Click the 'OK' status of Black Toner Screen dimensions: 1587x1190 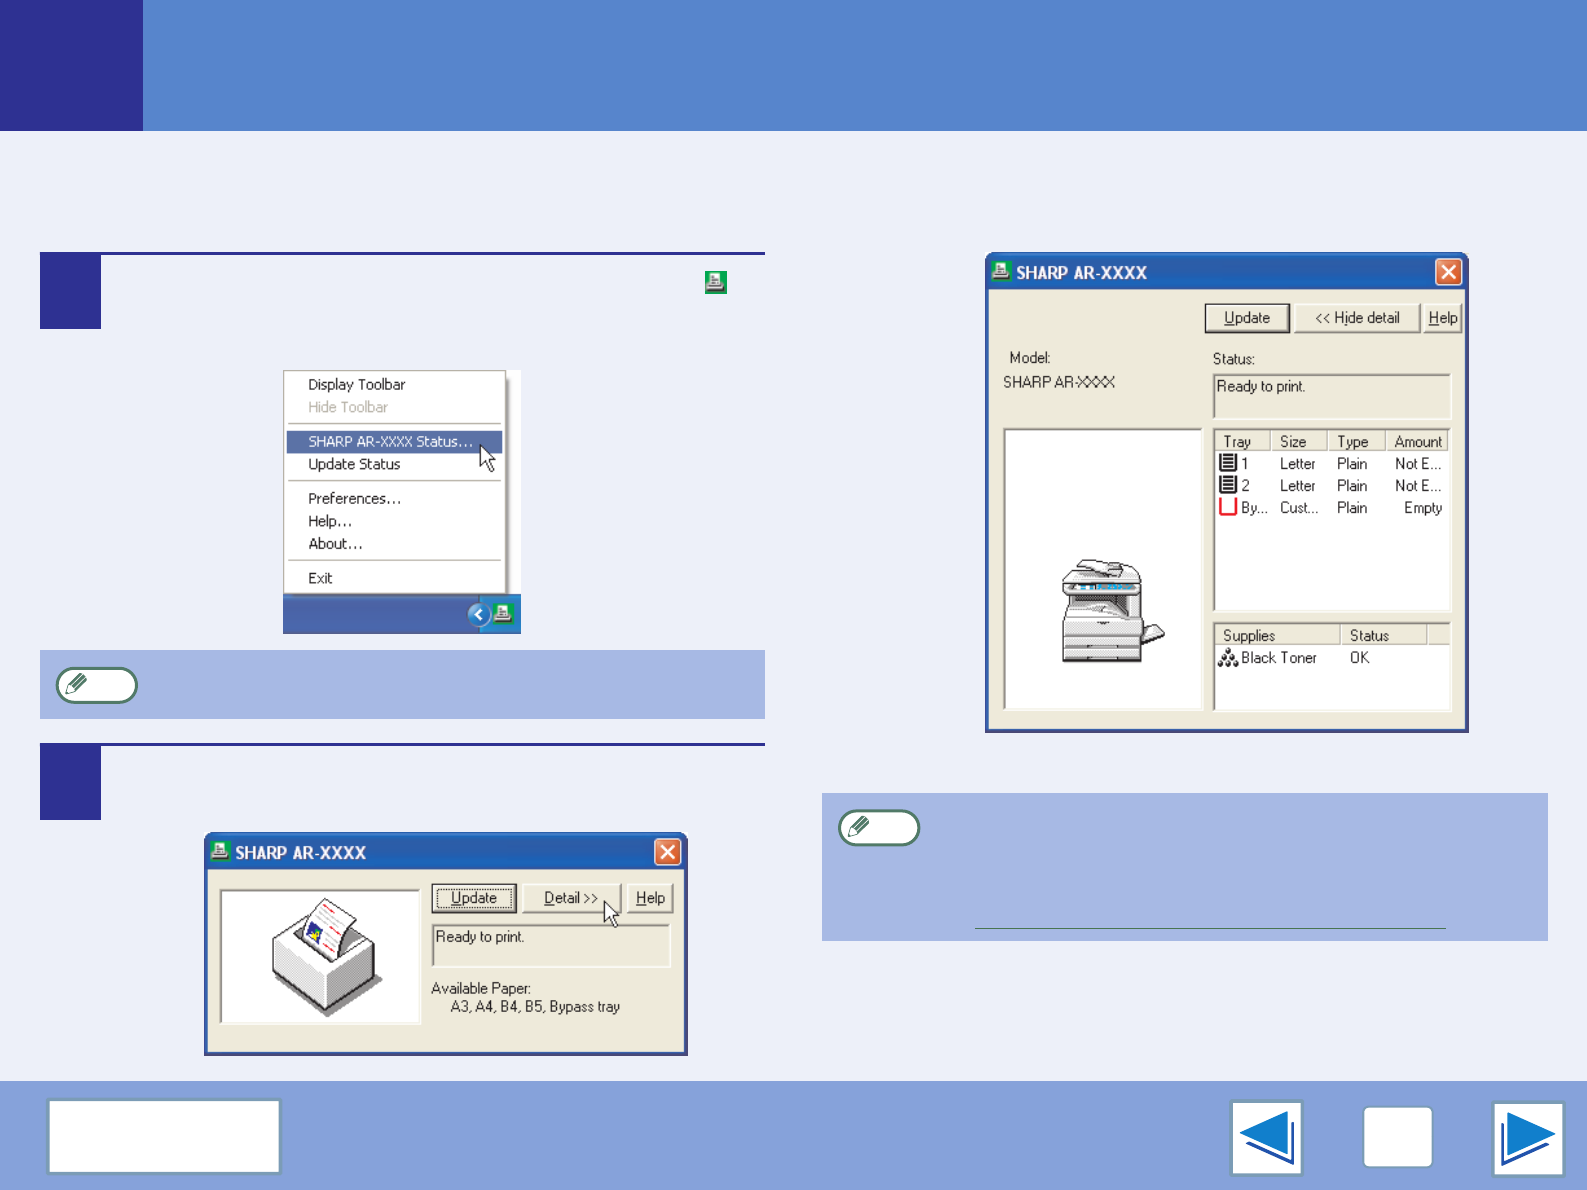[1359, 658]
